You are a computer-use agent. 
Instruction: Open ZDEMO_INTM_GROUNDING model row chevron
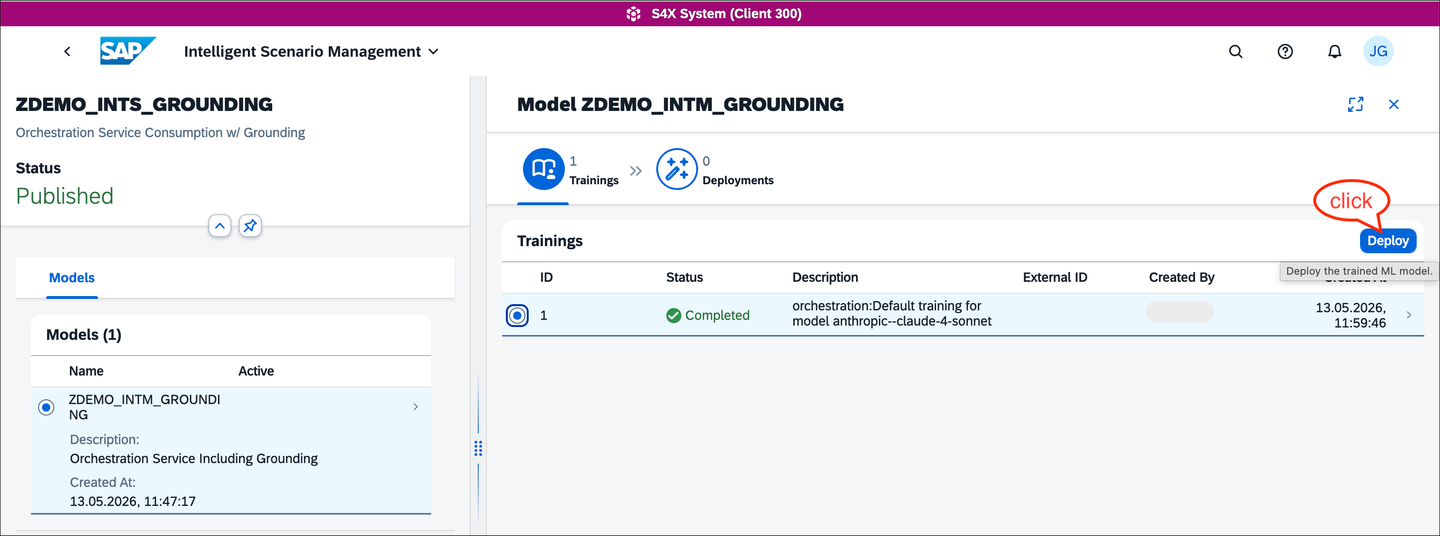(x=415, y=407)
